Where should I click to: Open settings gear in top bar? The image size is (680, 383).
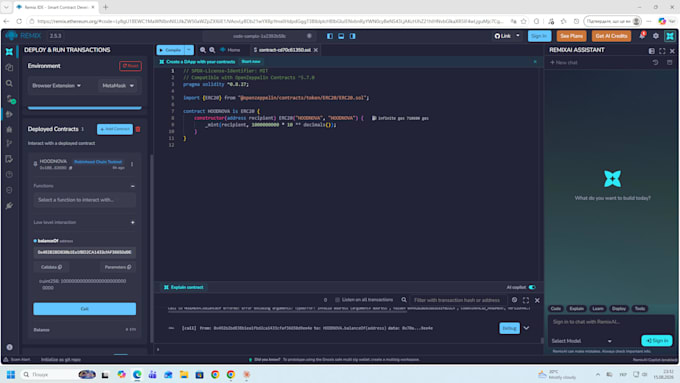coord(656,36)
